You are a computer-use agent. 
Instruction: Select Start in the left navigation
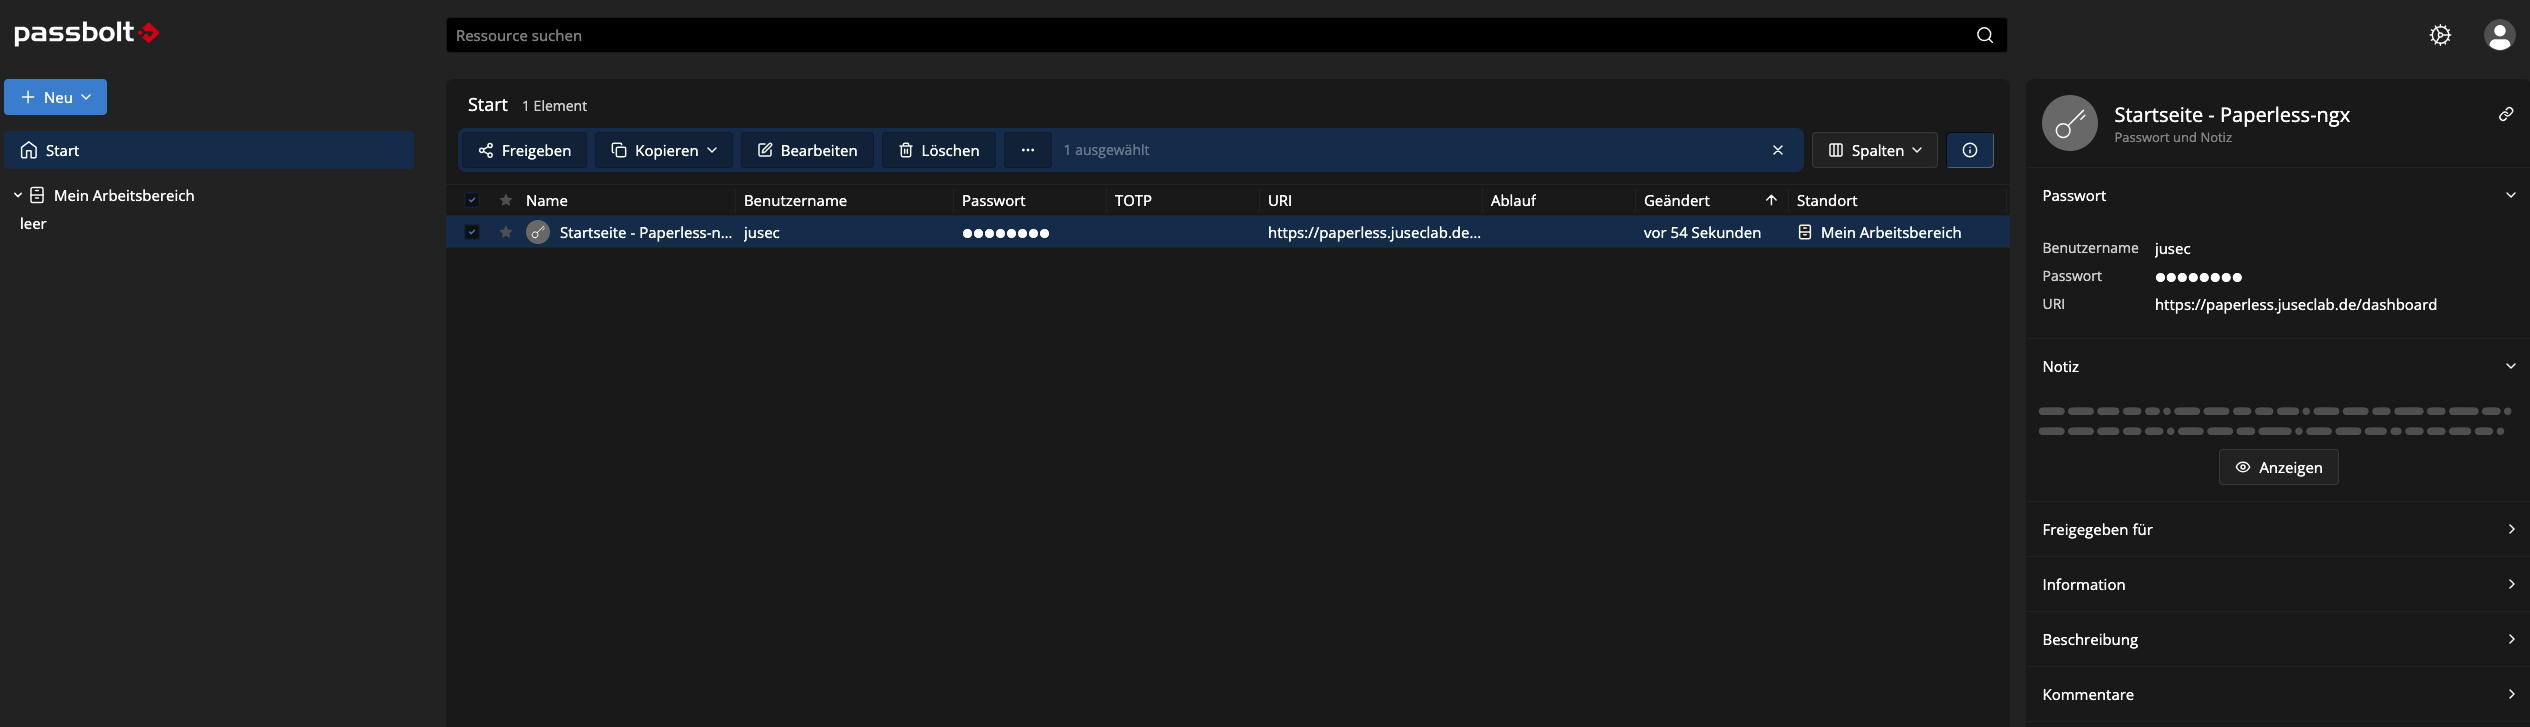pyautogui.click(x=209, y=150)
